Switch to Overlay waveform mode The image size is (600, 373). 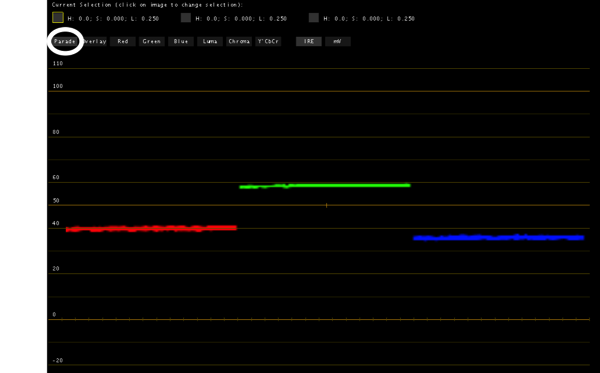click(x=95, y=41)
